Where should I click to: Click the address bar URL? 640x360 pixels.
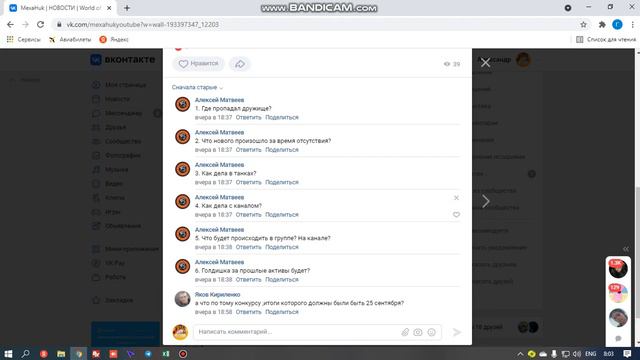pyautogui.click(x=142, y=24)
